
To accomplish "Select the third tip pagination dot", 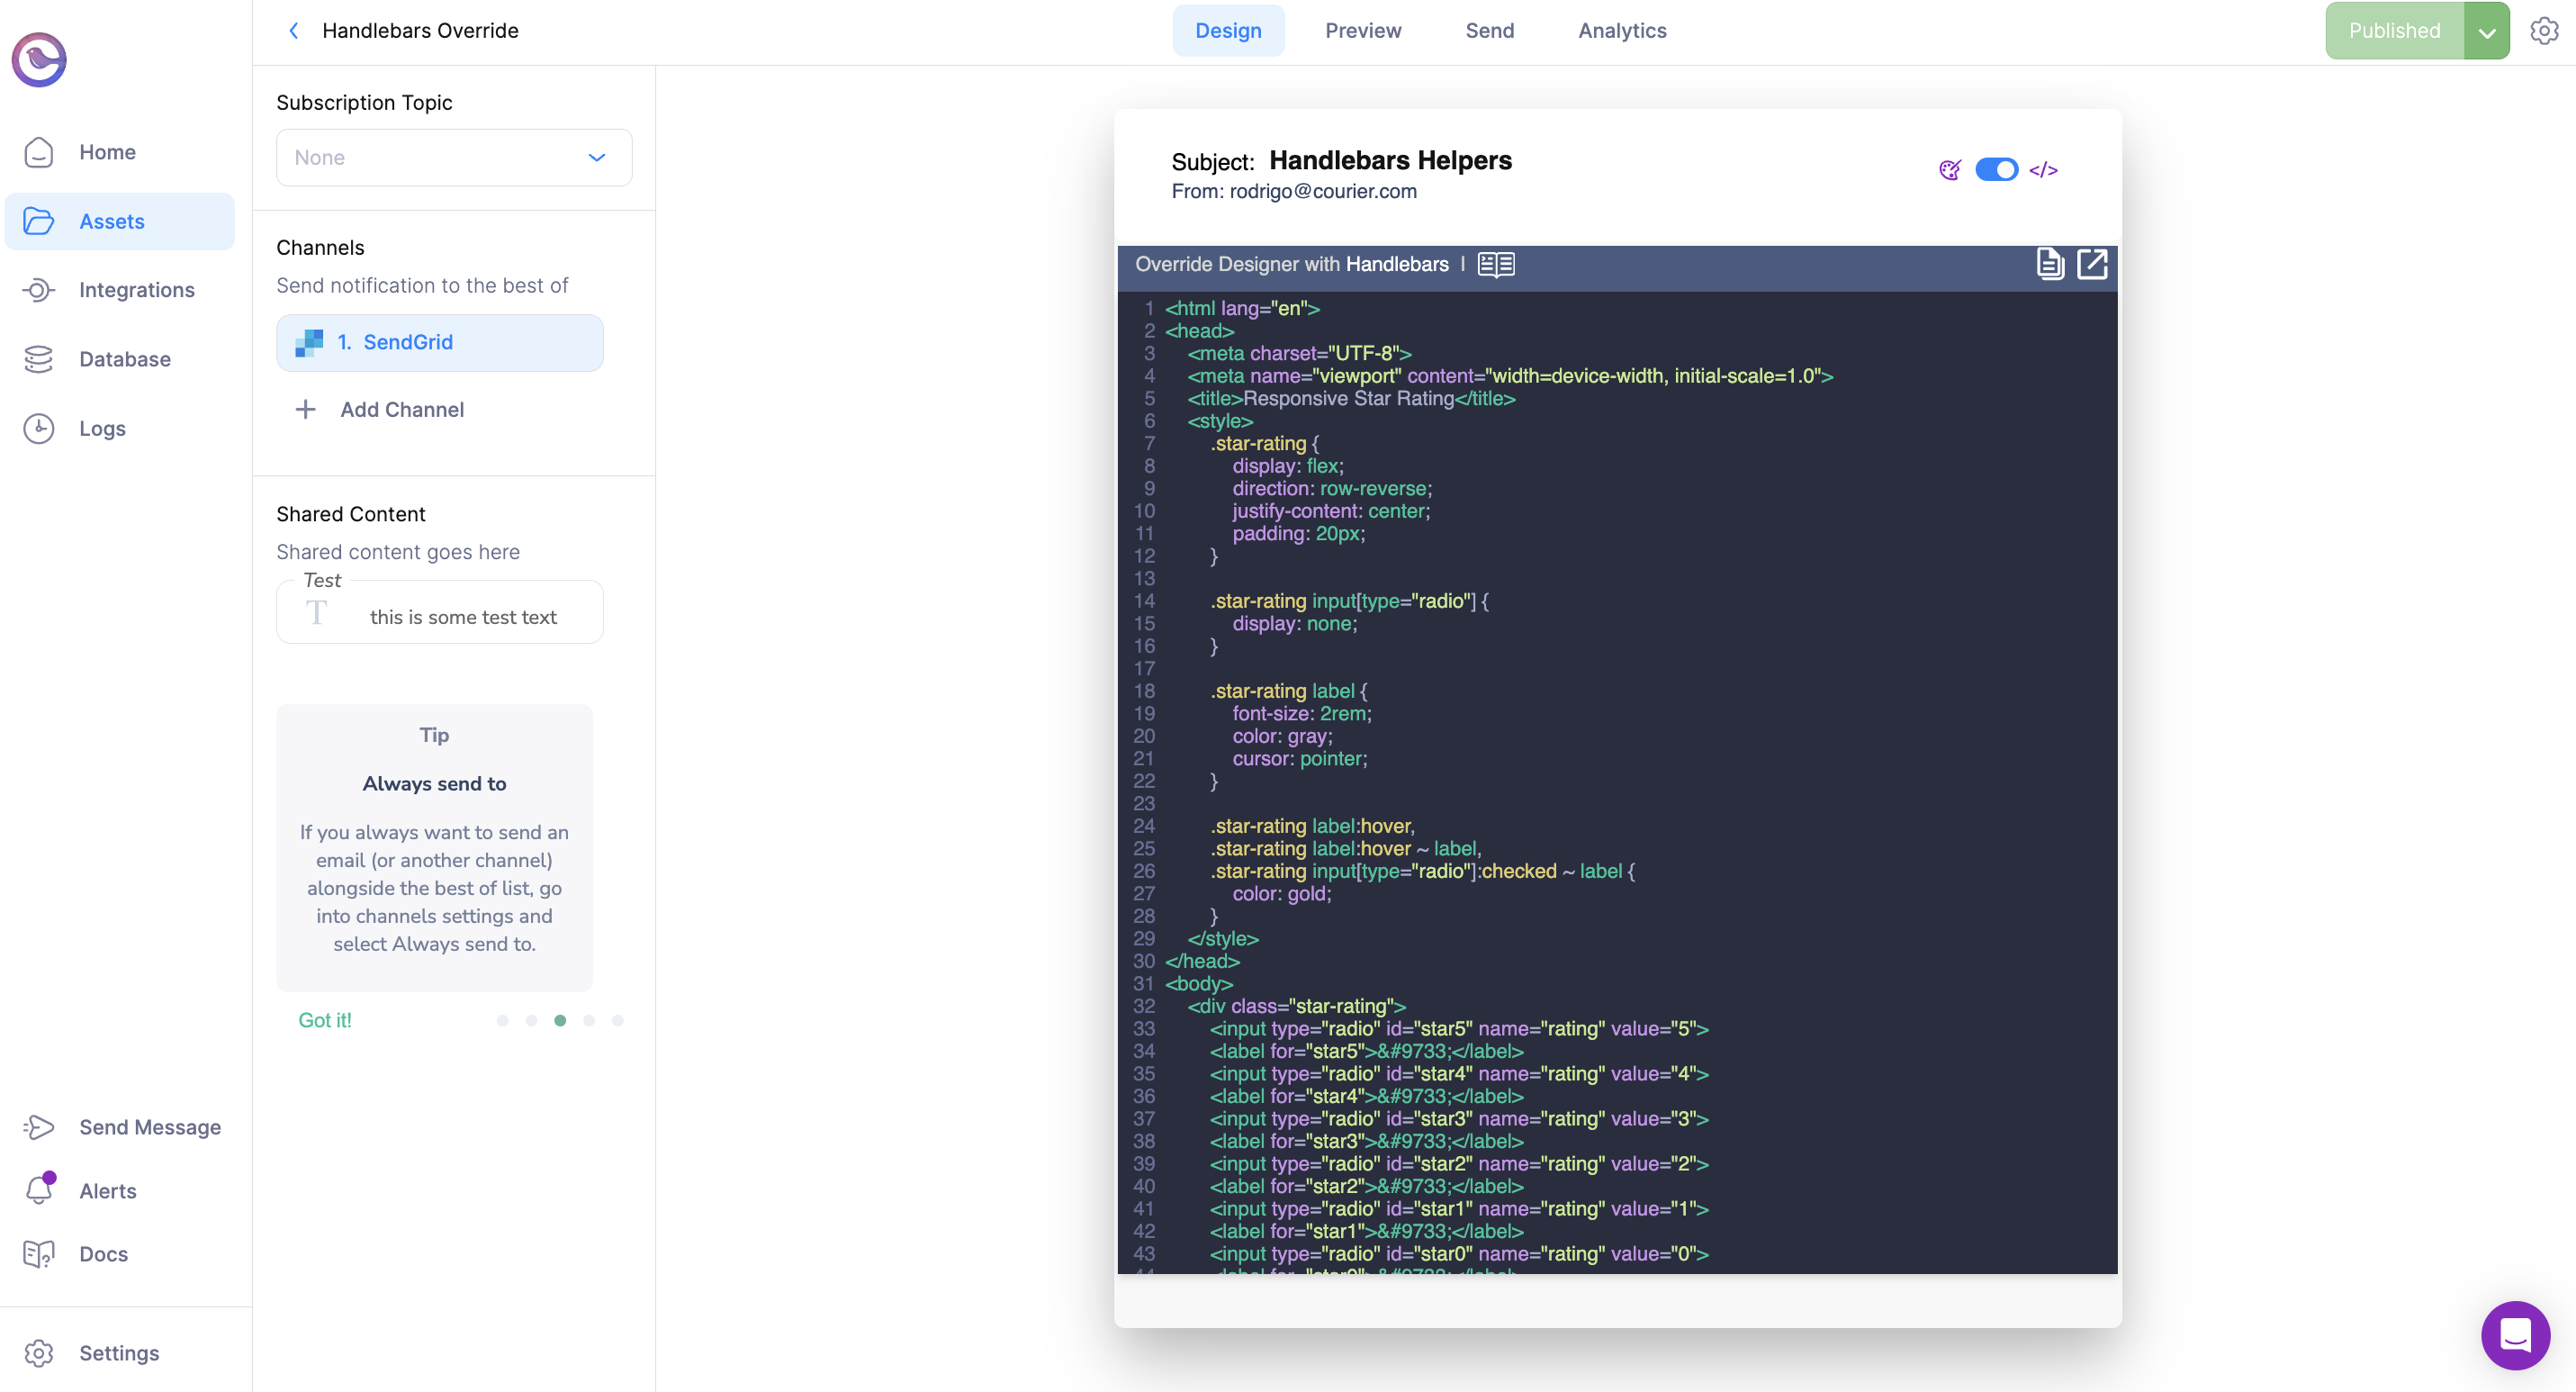I will pos(560,1020).
